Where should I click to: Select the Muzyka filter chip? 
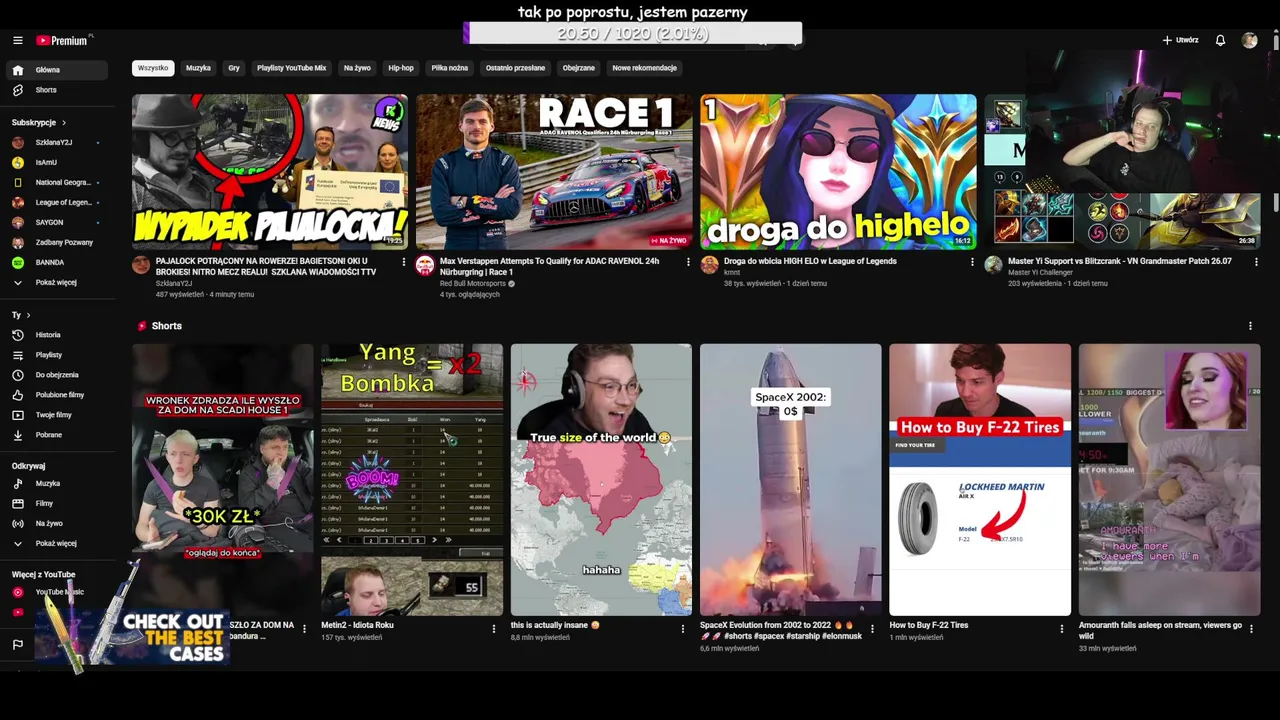tap(198, 68)
